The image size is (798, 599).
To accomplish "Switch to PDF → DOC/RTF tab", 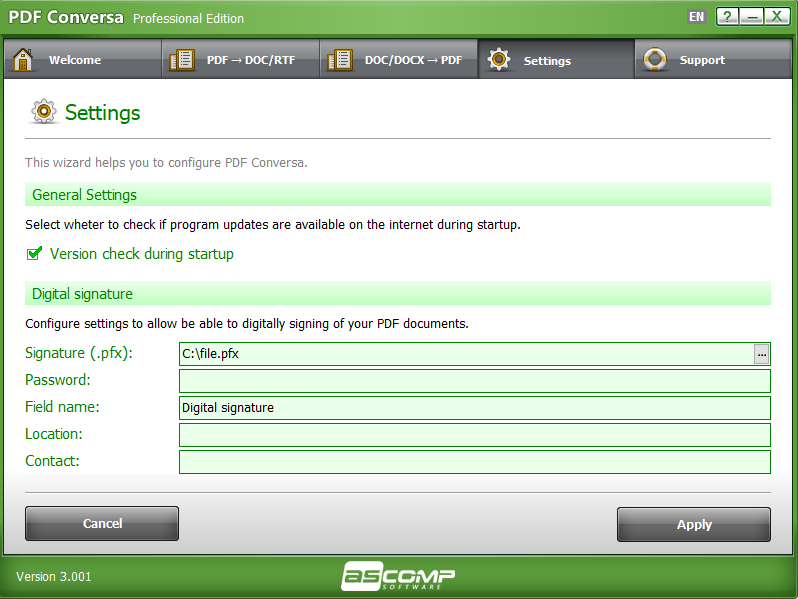I will pyautogui.click(x=241, y=60).
